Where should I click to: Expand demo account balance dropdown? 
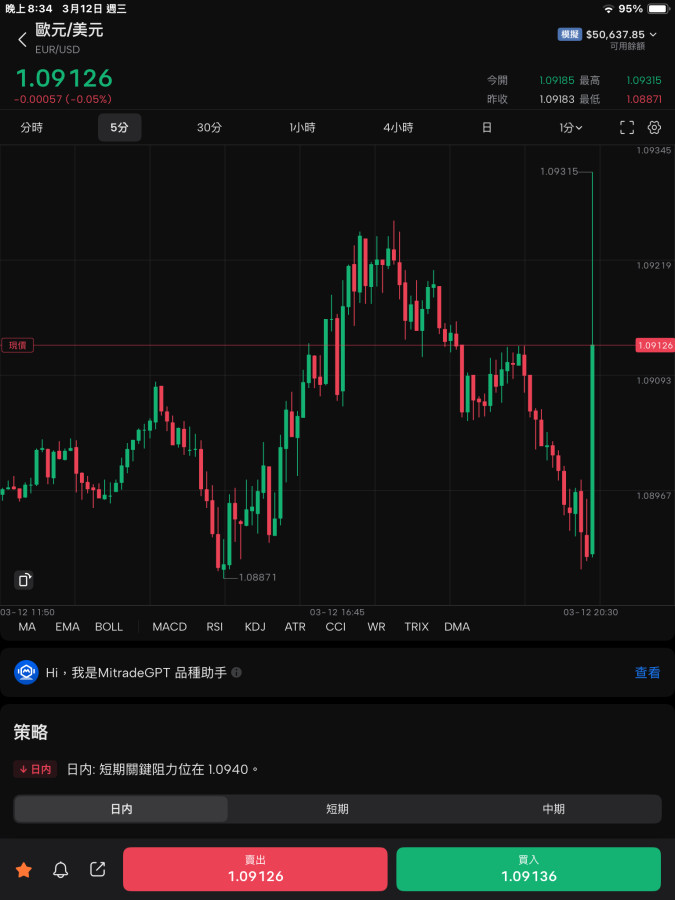[x=653, y=34]
